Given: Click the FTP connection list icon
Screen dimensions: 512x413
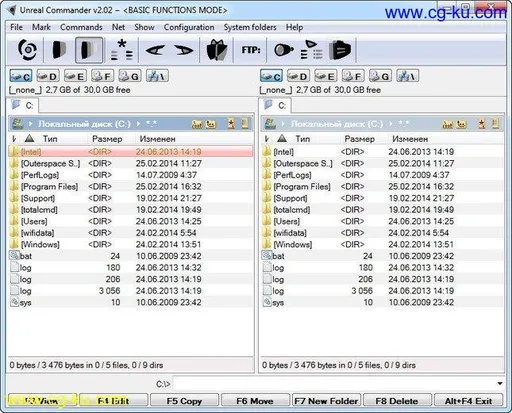Looking at the screenshot, I should pyautogui.click(x=311, y=50).
